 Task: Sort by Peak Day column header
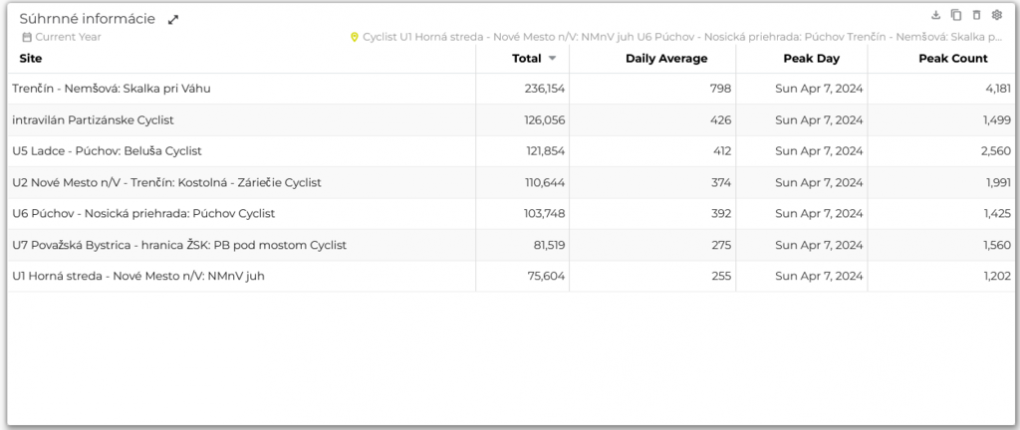[811, 59]
